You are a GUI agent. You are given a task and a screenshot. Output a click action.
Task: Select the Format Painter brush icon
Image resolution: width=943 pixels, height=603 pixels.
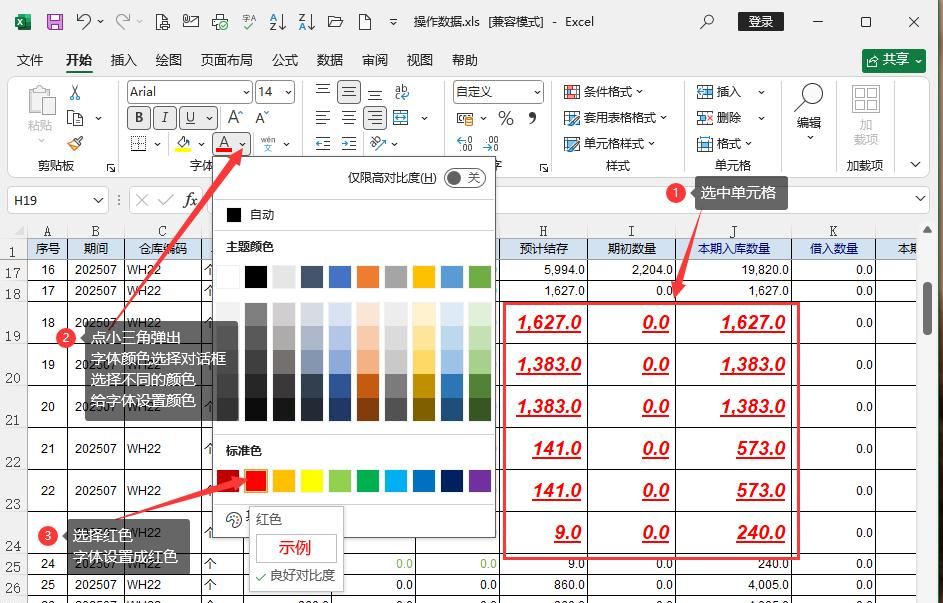75,143
